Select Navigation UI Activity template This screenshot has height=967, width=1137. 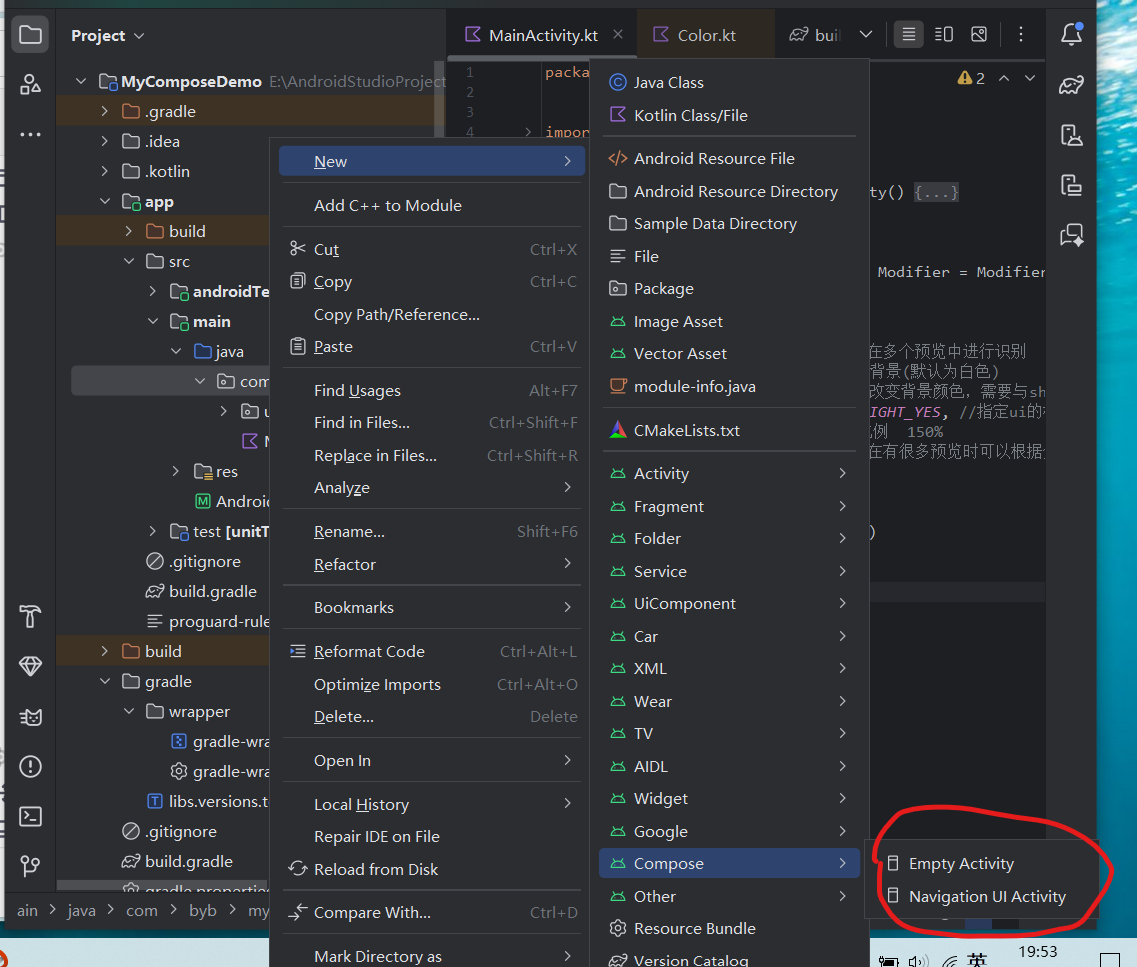[980, 897]
